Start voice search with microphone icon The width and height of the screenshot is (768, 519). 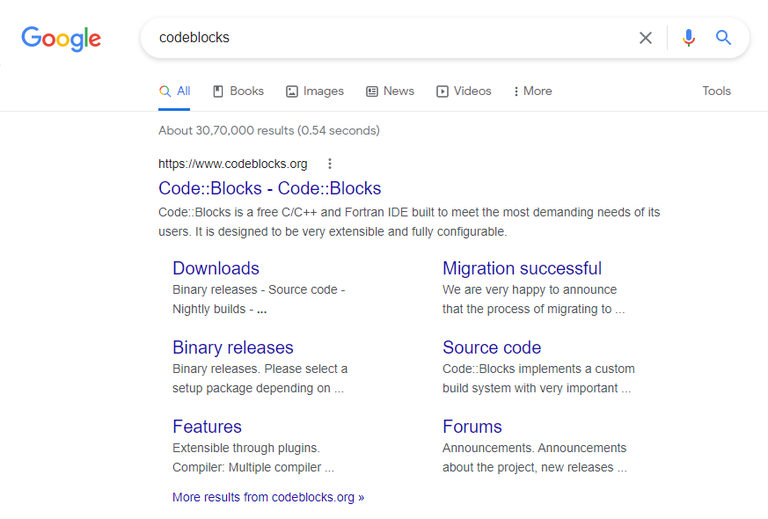click(x=688, y=38)
